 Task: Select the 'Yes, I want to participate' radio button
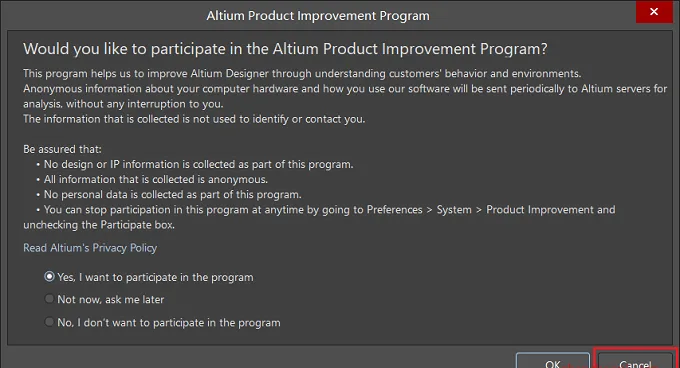[49, 277]
